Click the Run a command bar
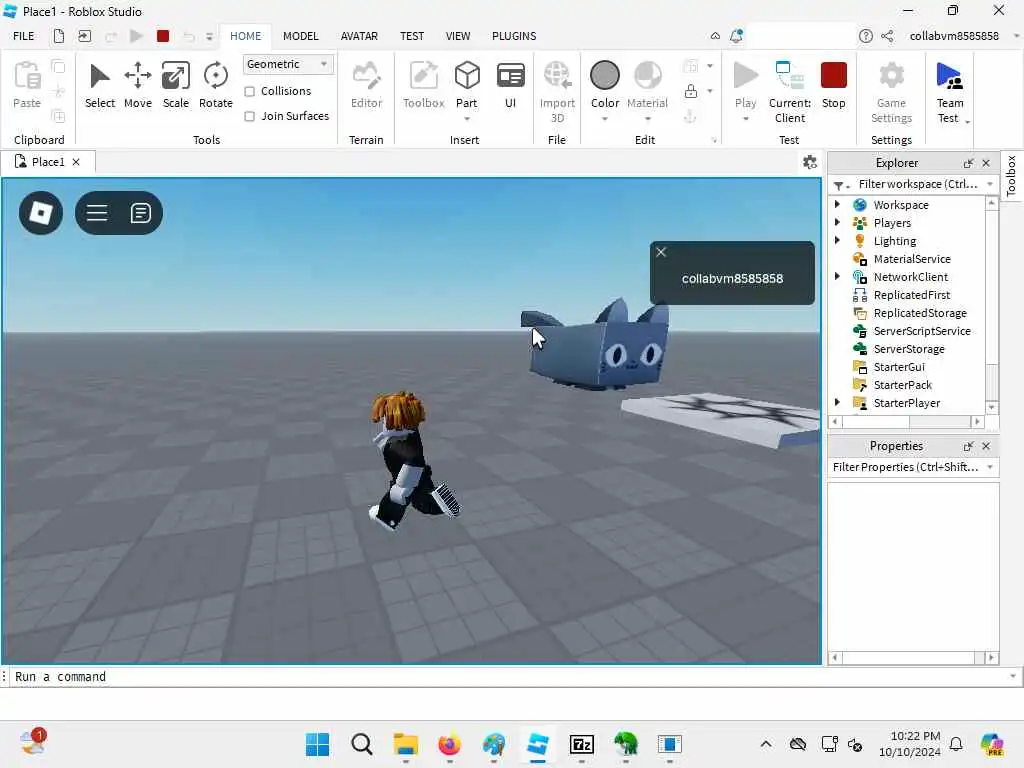1024x768 pixels. coord(509,677)
